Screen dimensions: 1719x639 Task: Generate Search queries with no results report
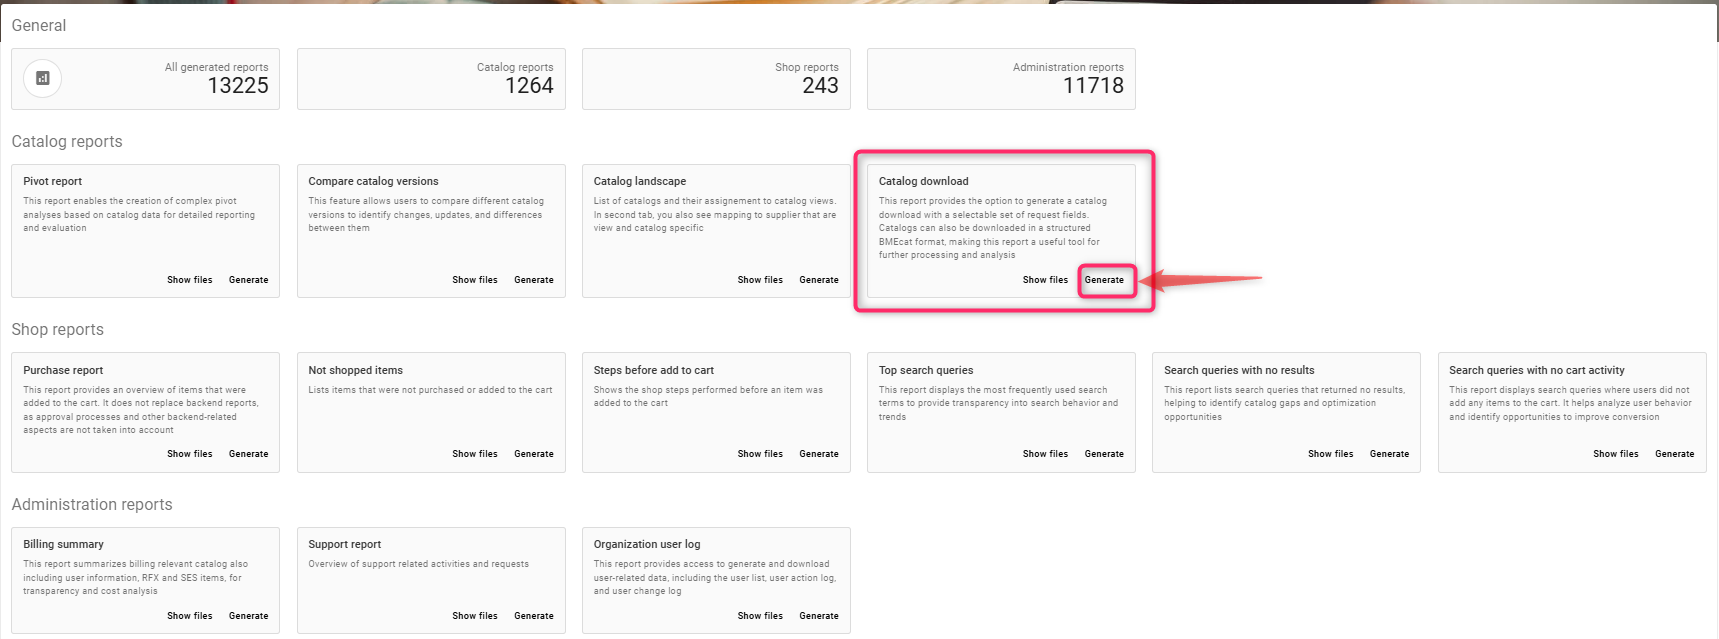tap(1389, 454)
